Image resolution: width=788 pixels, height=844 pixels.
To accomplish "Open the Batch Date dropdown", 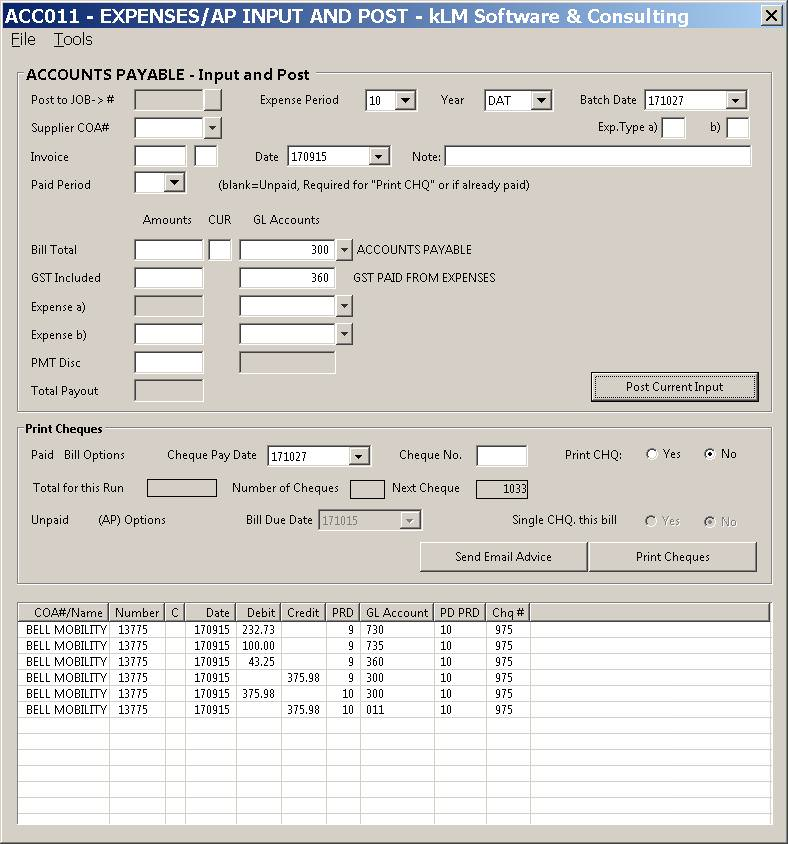I will coord(736,100).
